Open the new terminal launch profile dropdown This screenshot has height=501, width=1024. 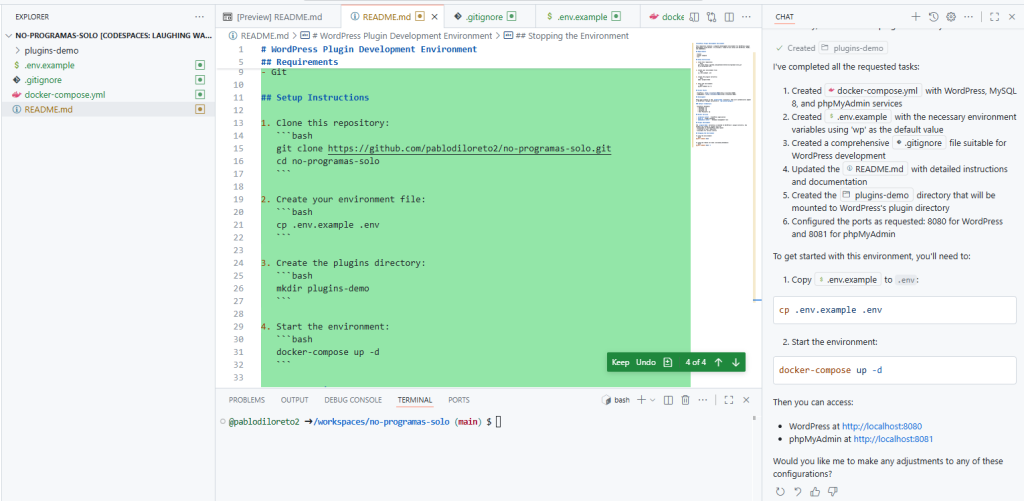652,400
